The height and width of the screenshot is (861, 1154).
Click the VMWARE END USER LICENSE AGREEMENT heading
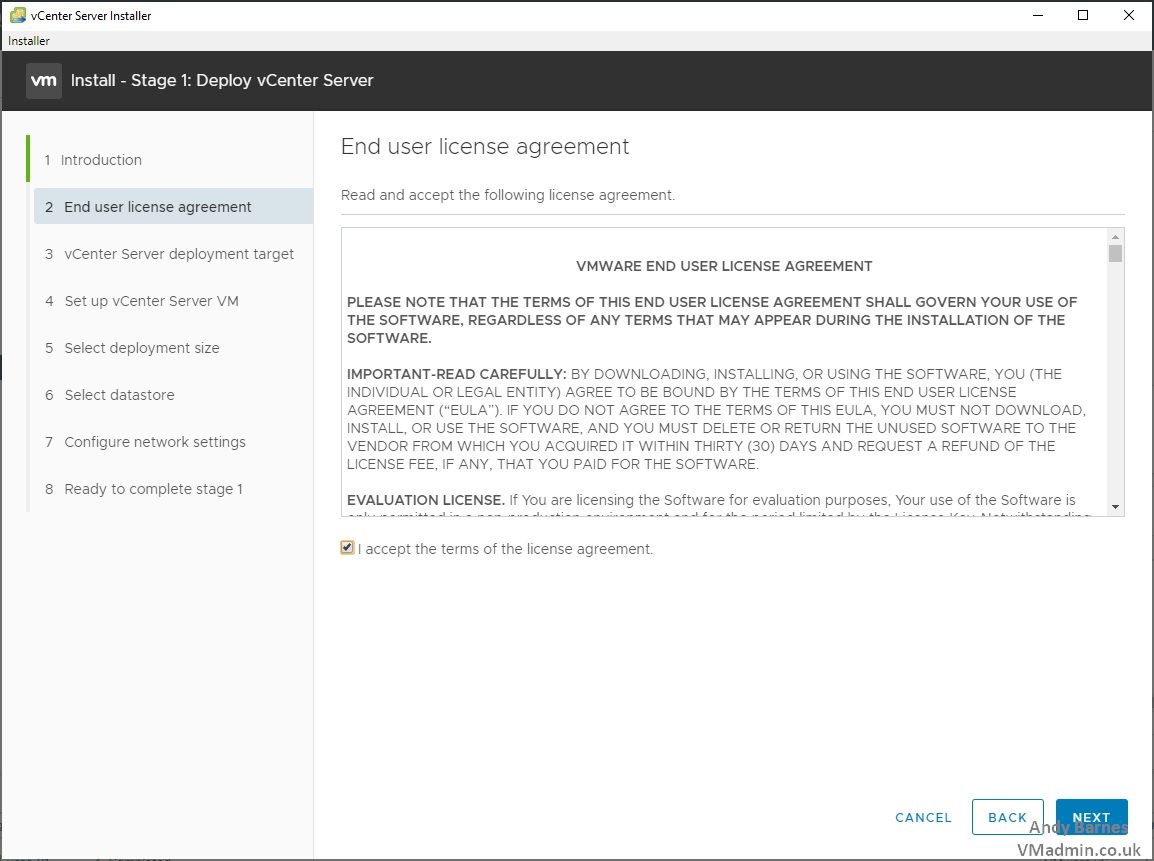724,266
